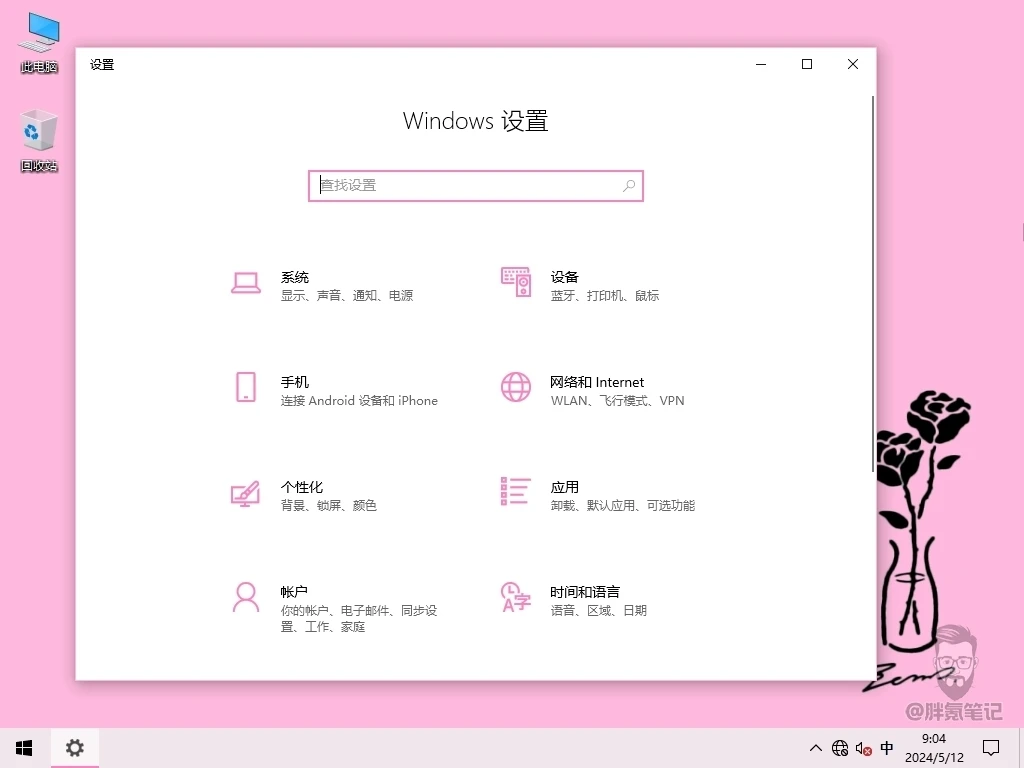Click the Windows 设置 heading
Viewport: 1024px width, 768px height.
click(x=475, y=121)
